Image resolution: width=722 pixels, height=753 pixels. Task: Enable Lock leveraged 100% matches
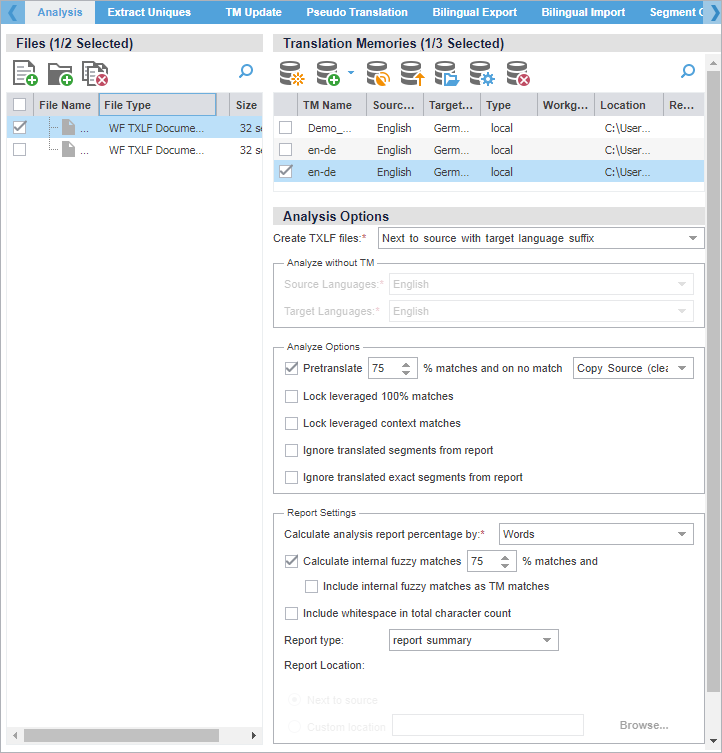(x=292, y=397)
